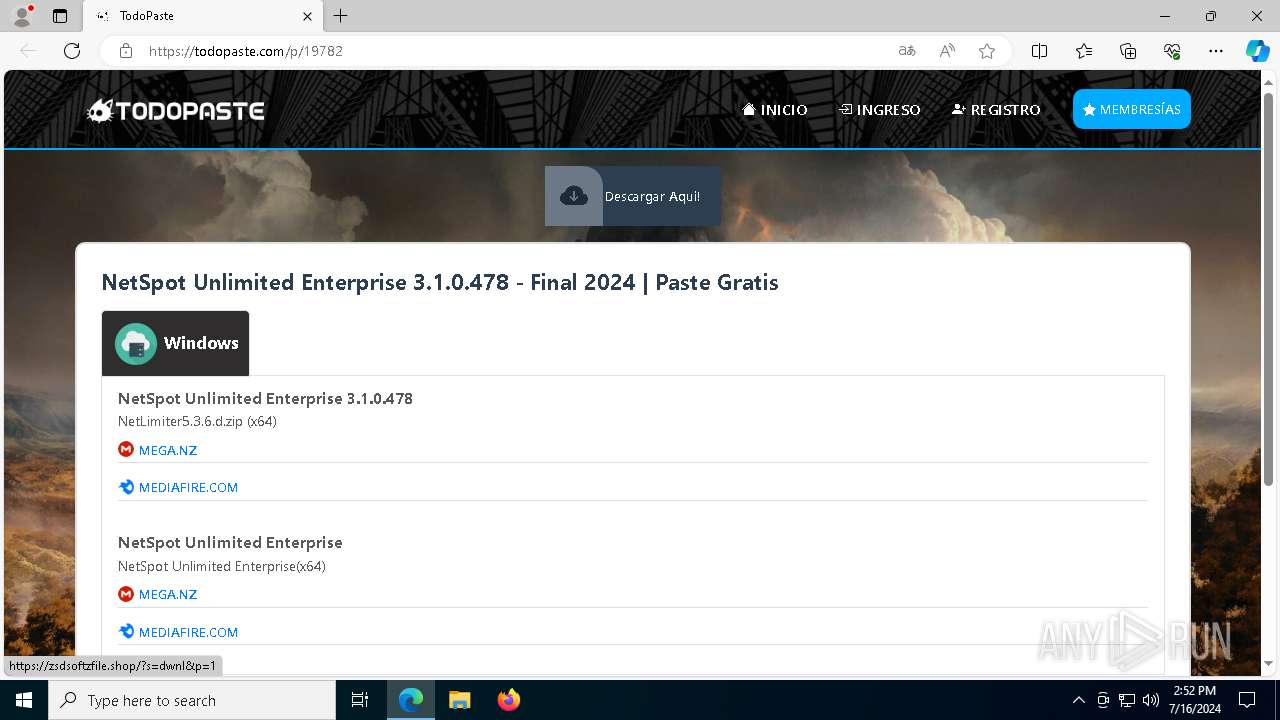Viewport: 1280px width, 720px height.
Task: Click the text NetSpot Unlimited Enterprise(x64)
Action: pos(222,566)
